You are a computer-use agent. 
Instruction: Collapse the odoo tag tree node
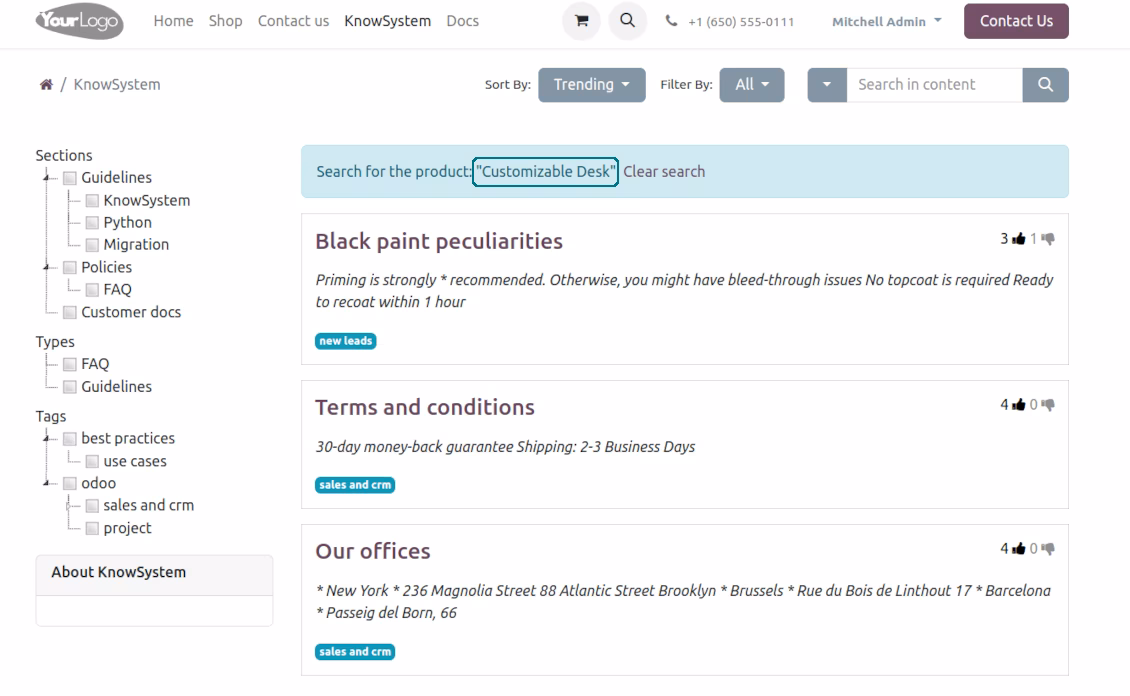coord(46,483)
